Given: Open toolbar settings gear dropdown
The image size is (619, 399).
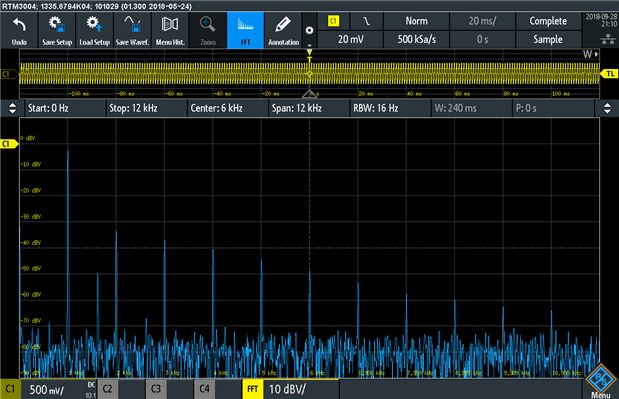Looking at the screenshot, I should click(310, 30).
